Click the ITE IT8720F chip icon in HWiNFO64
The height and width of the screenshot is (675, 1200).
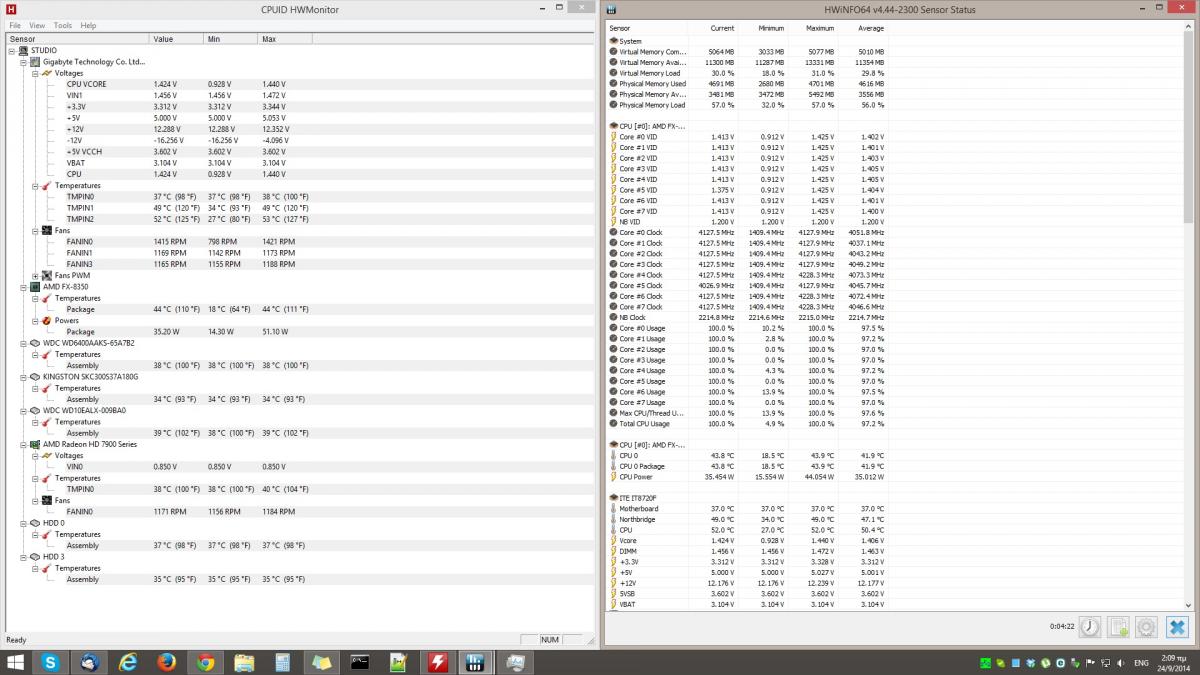click(x=613, y=497)
